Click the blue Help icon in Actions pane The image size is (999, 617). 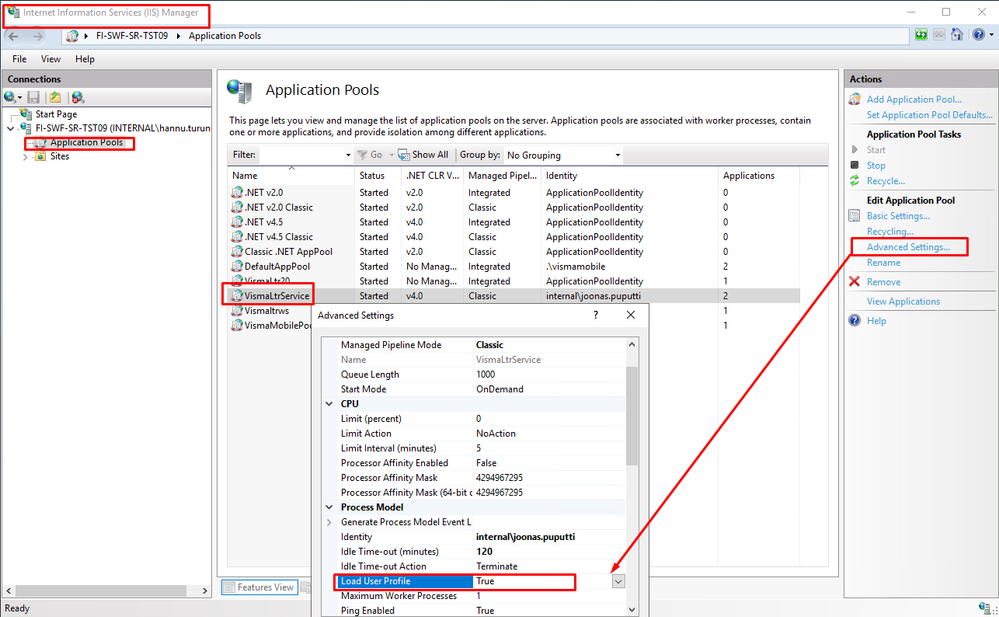855,321
